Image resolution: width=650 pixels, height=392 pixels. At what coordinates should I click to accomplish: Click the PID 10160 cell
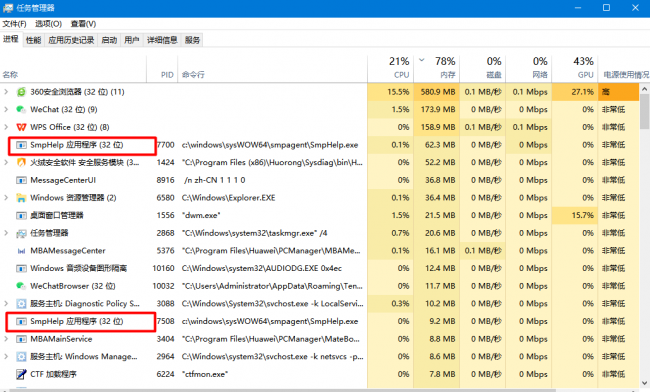[x=163, y=269]
